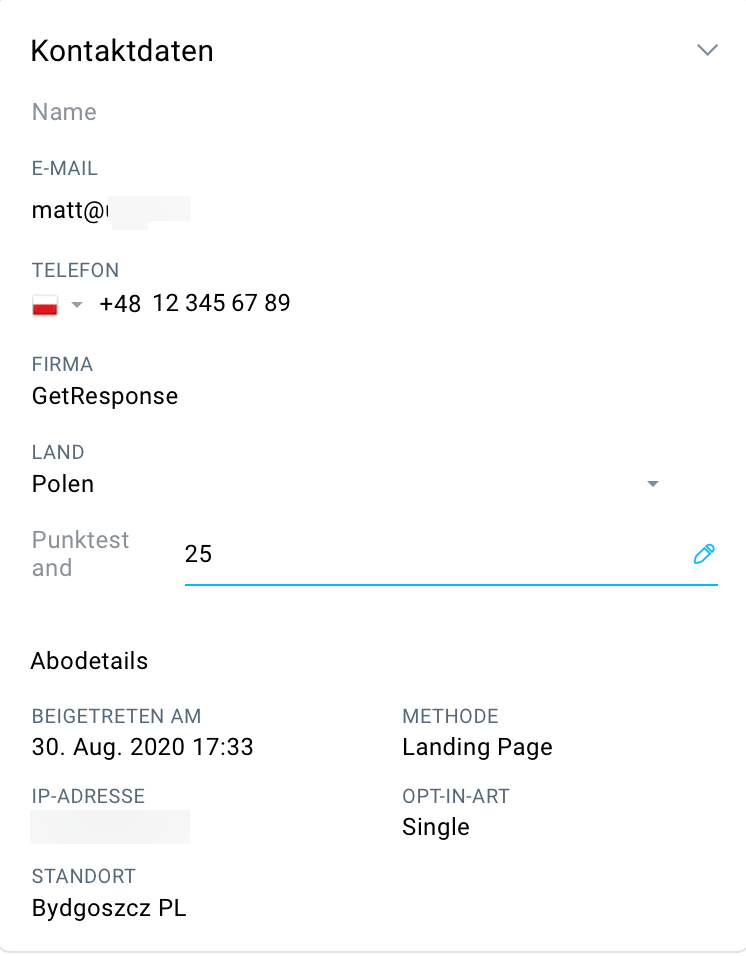This screenshot has width=746, height=956.
Task: Click the join date 30. Aug. 2020 17:33
Action: pyautogui.click(x=143, y=747)
